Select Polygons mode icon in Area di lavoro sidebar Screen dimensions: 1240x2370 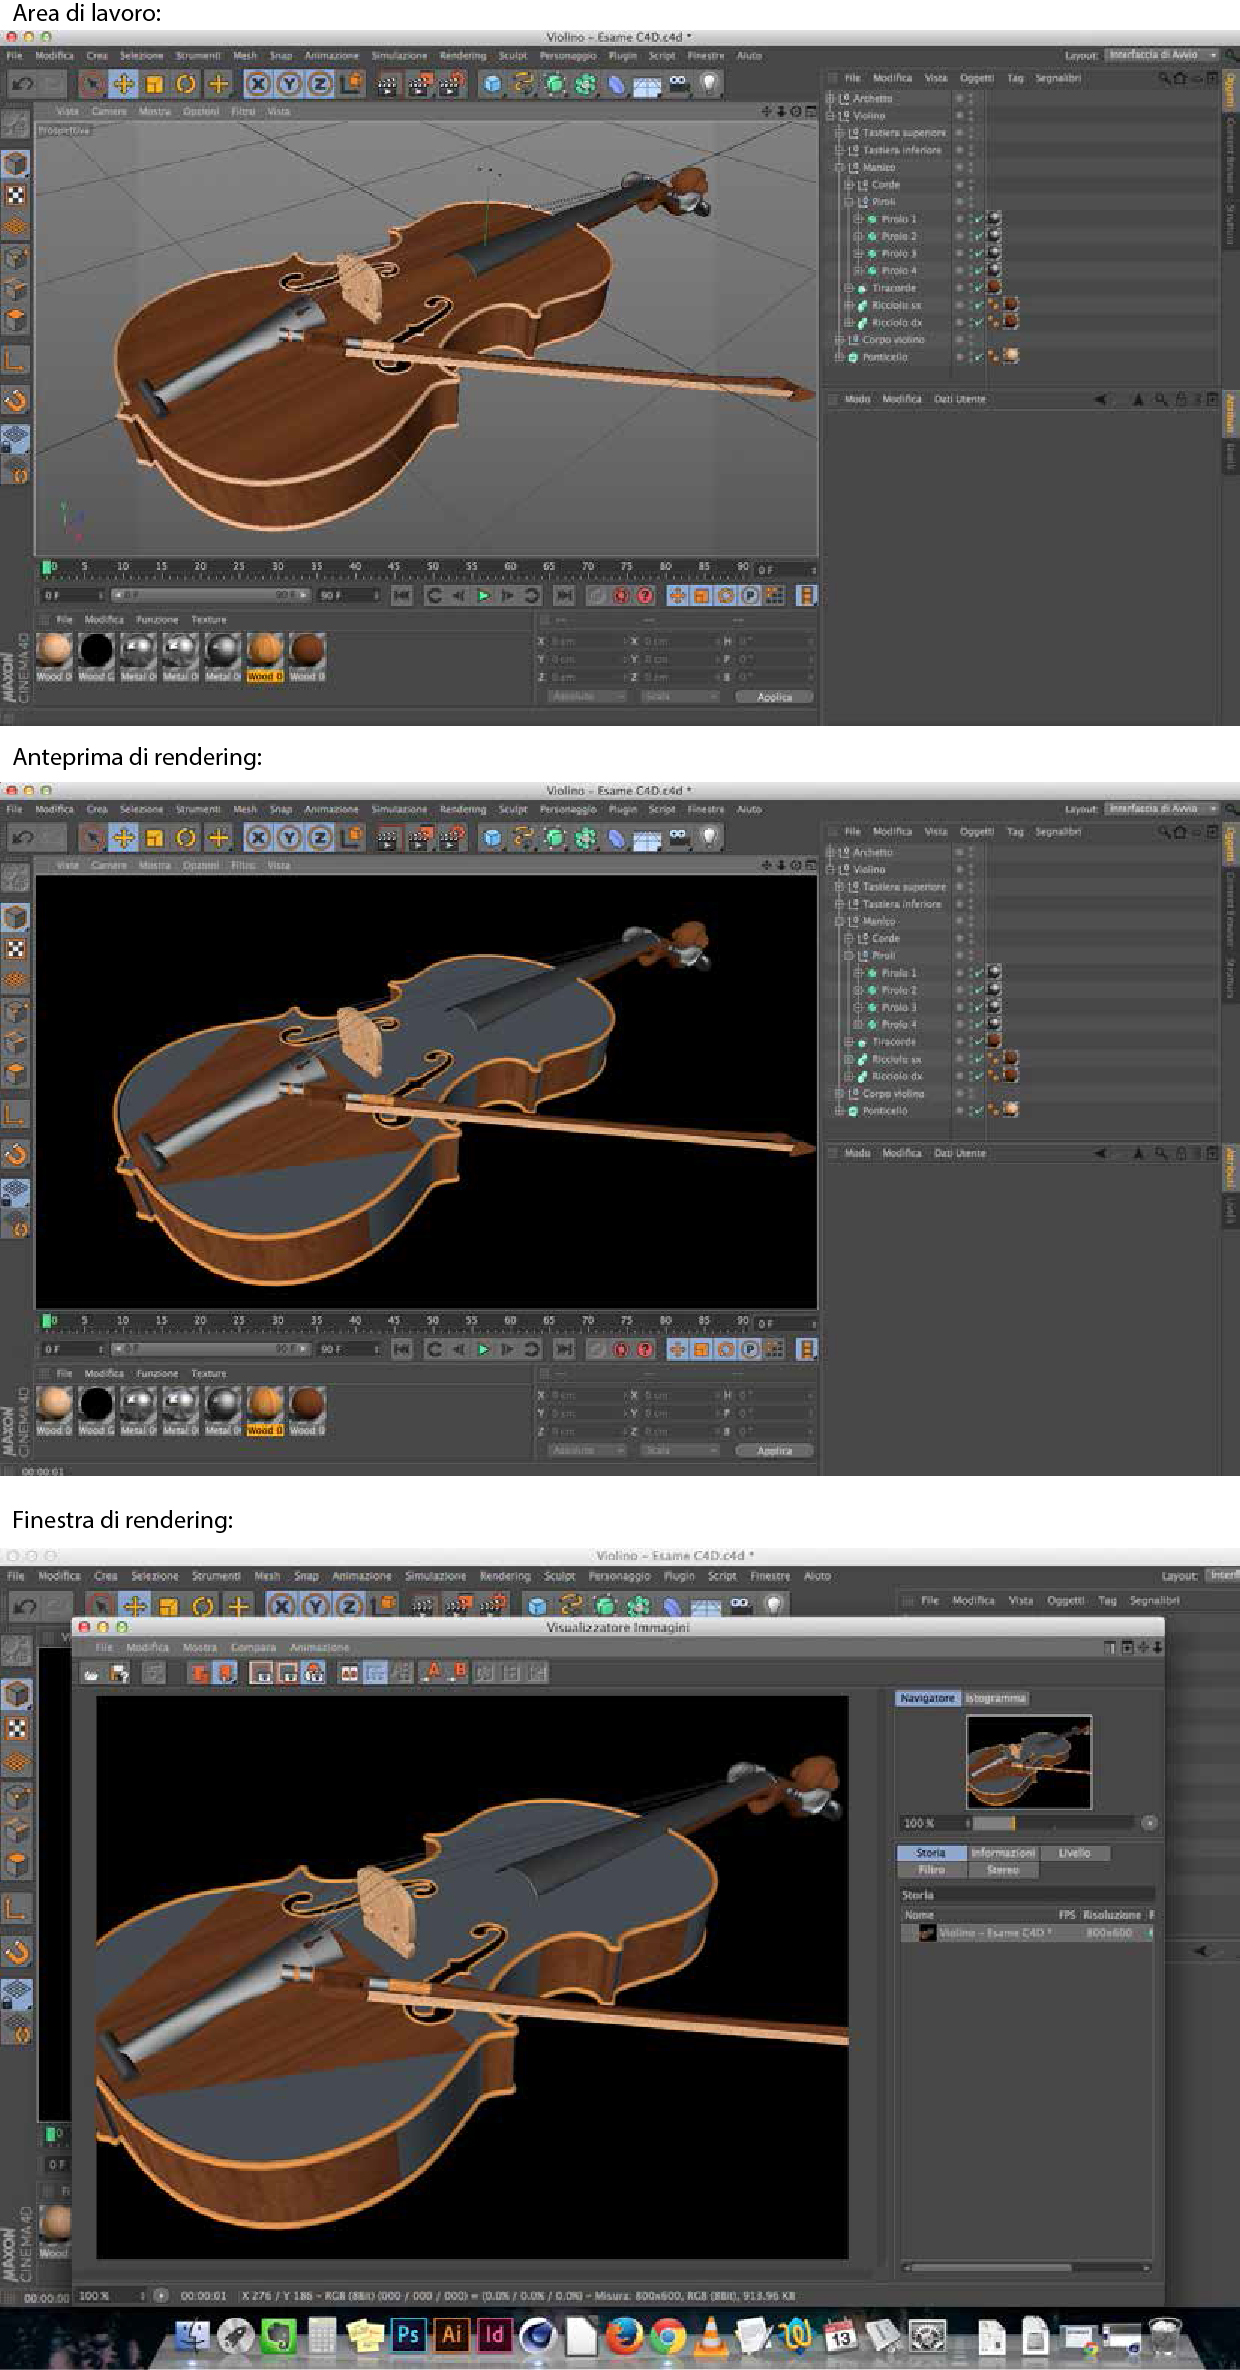[15, 321]
